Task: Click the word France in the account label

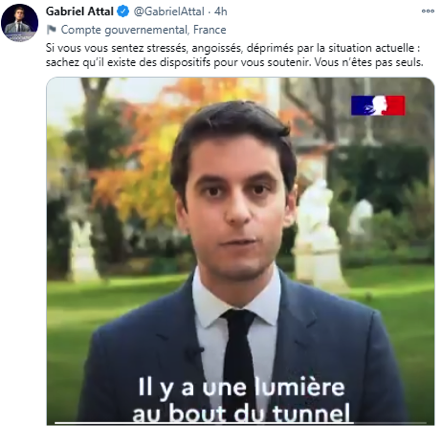Action: pos(210,30)
